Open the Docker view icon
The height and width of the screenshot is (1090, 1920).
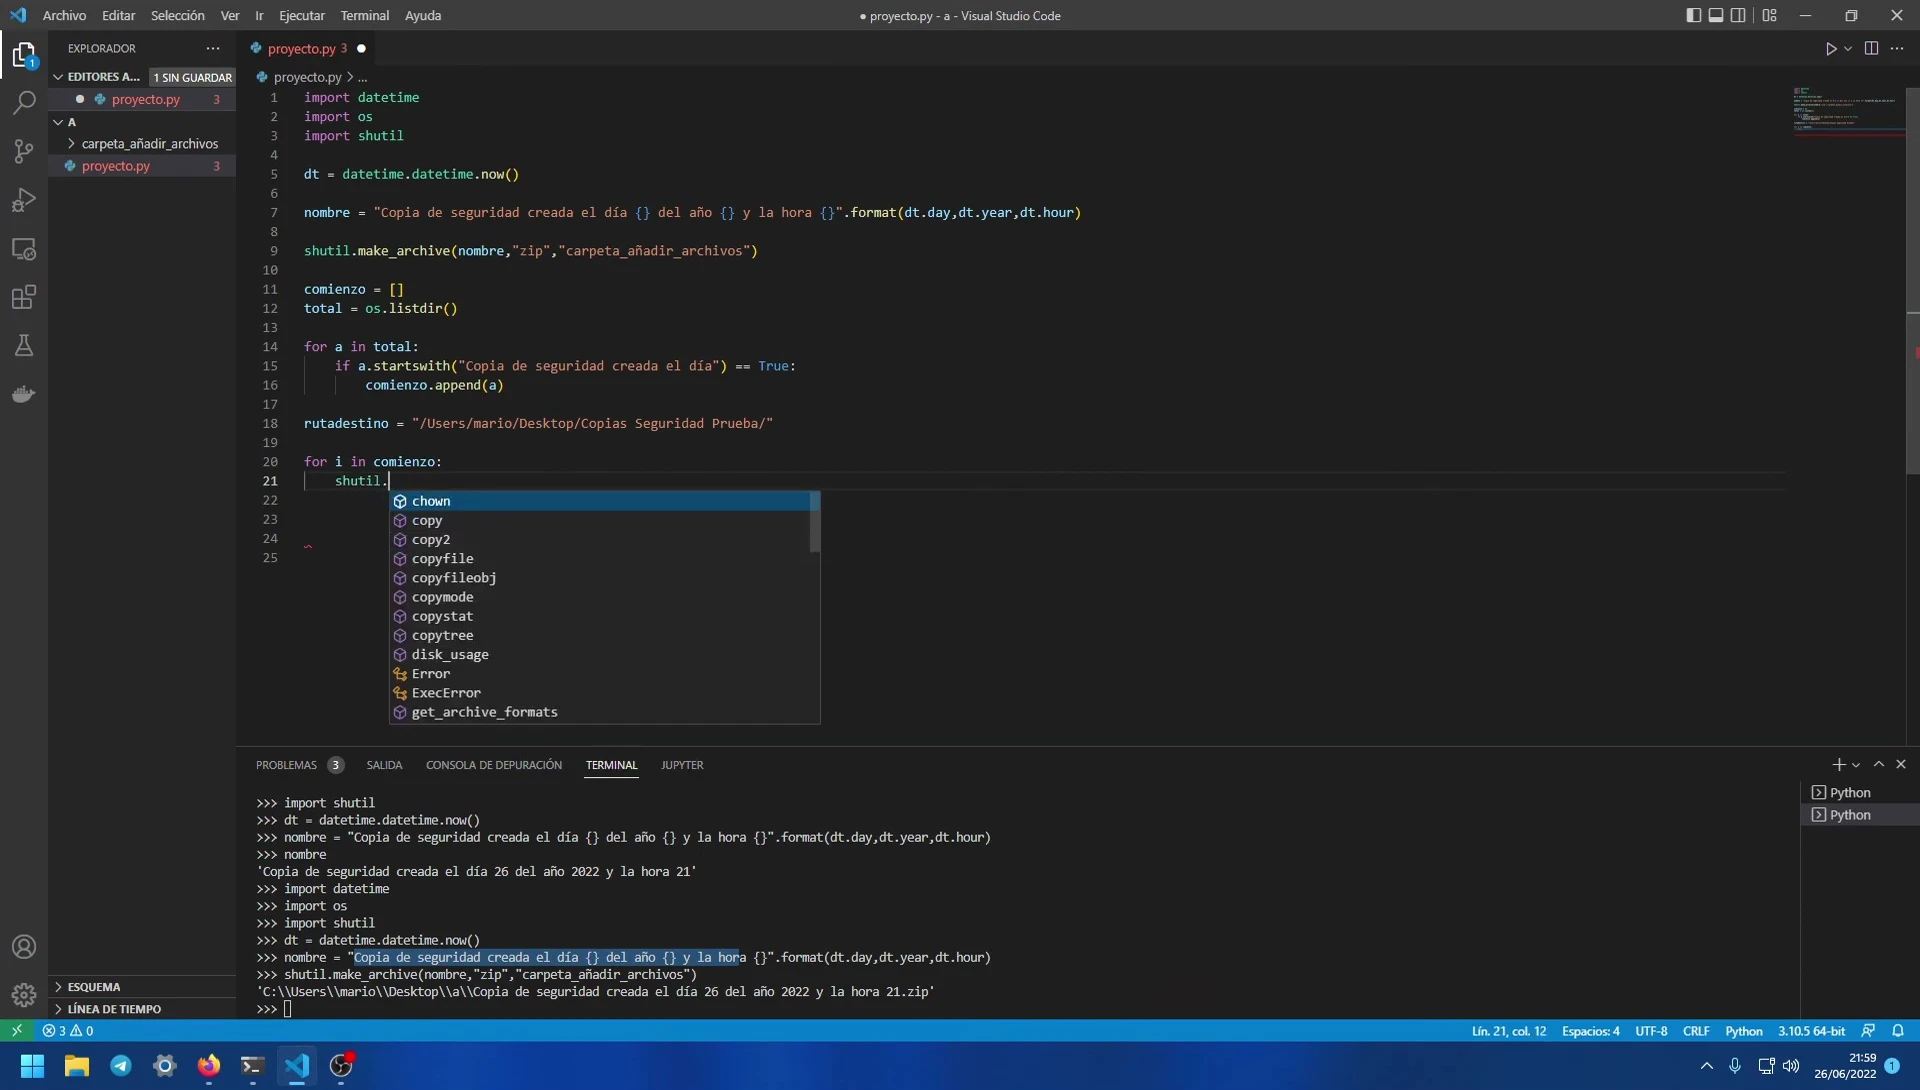click(x=24, y=394)
